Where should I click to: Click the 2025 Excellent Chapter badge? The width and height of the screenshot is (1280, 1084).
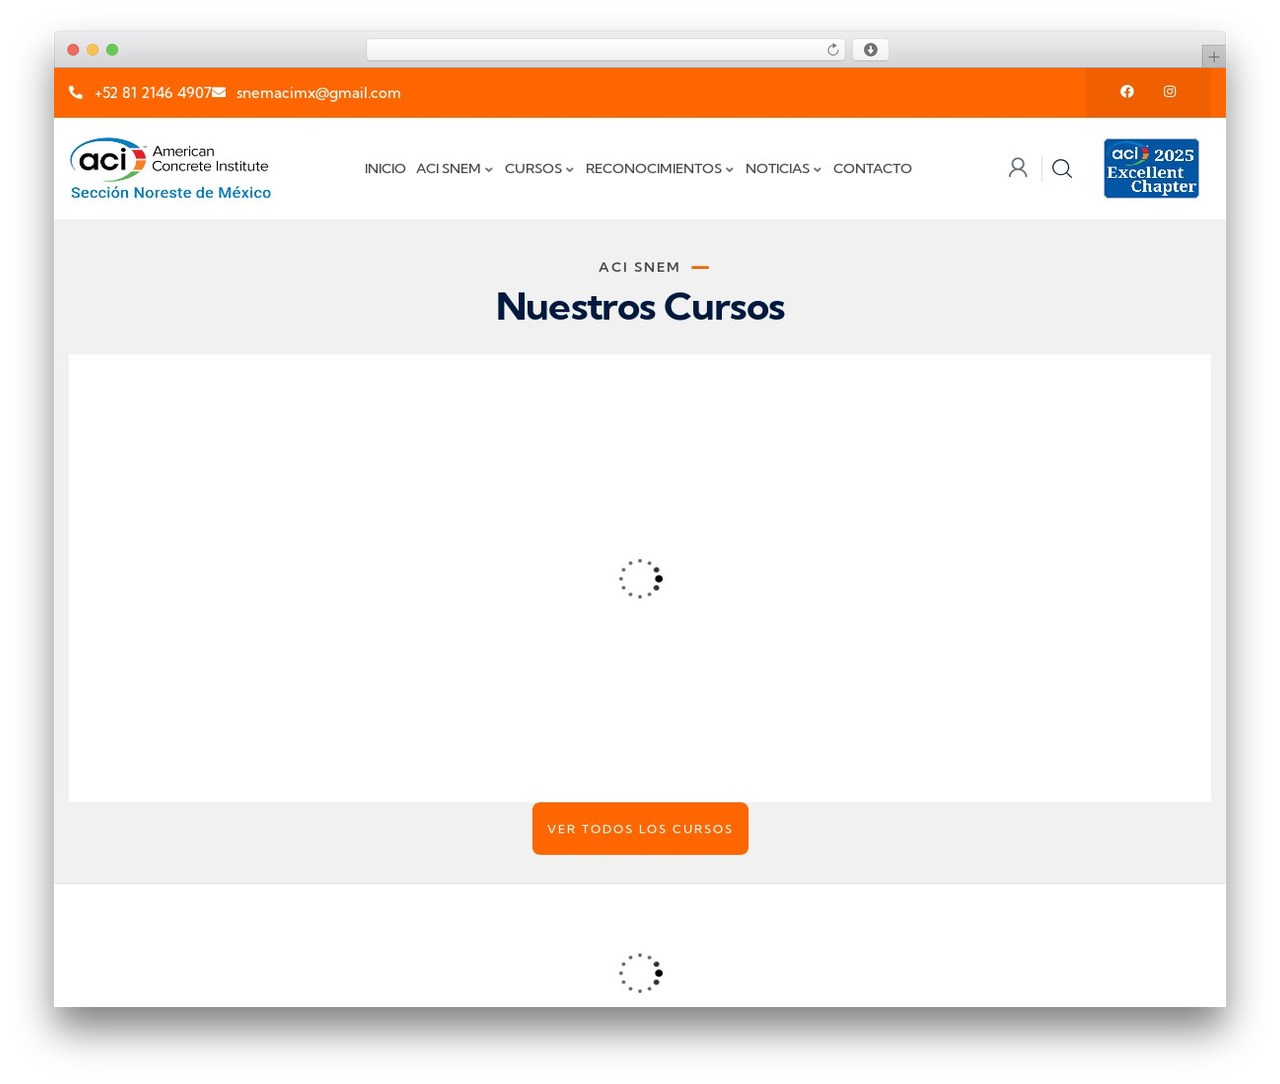point(1151,169)
